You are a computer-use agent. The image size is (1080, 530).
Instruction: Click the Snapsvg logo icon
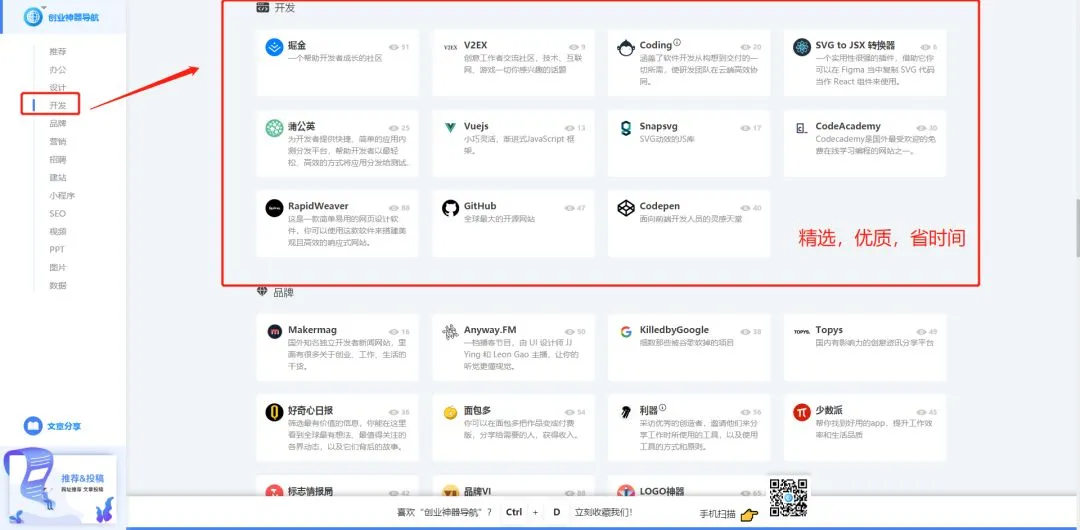point(626,128)
